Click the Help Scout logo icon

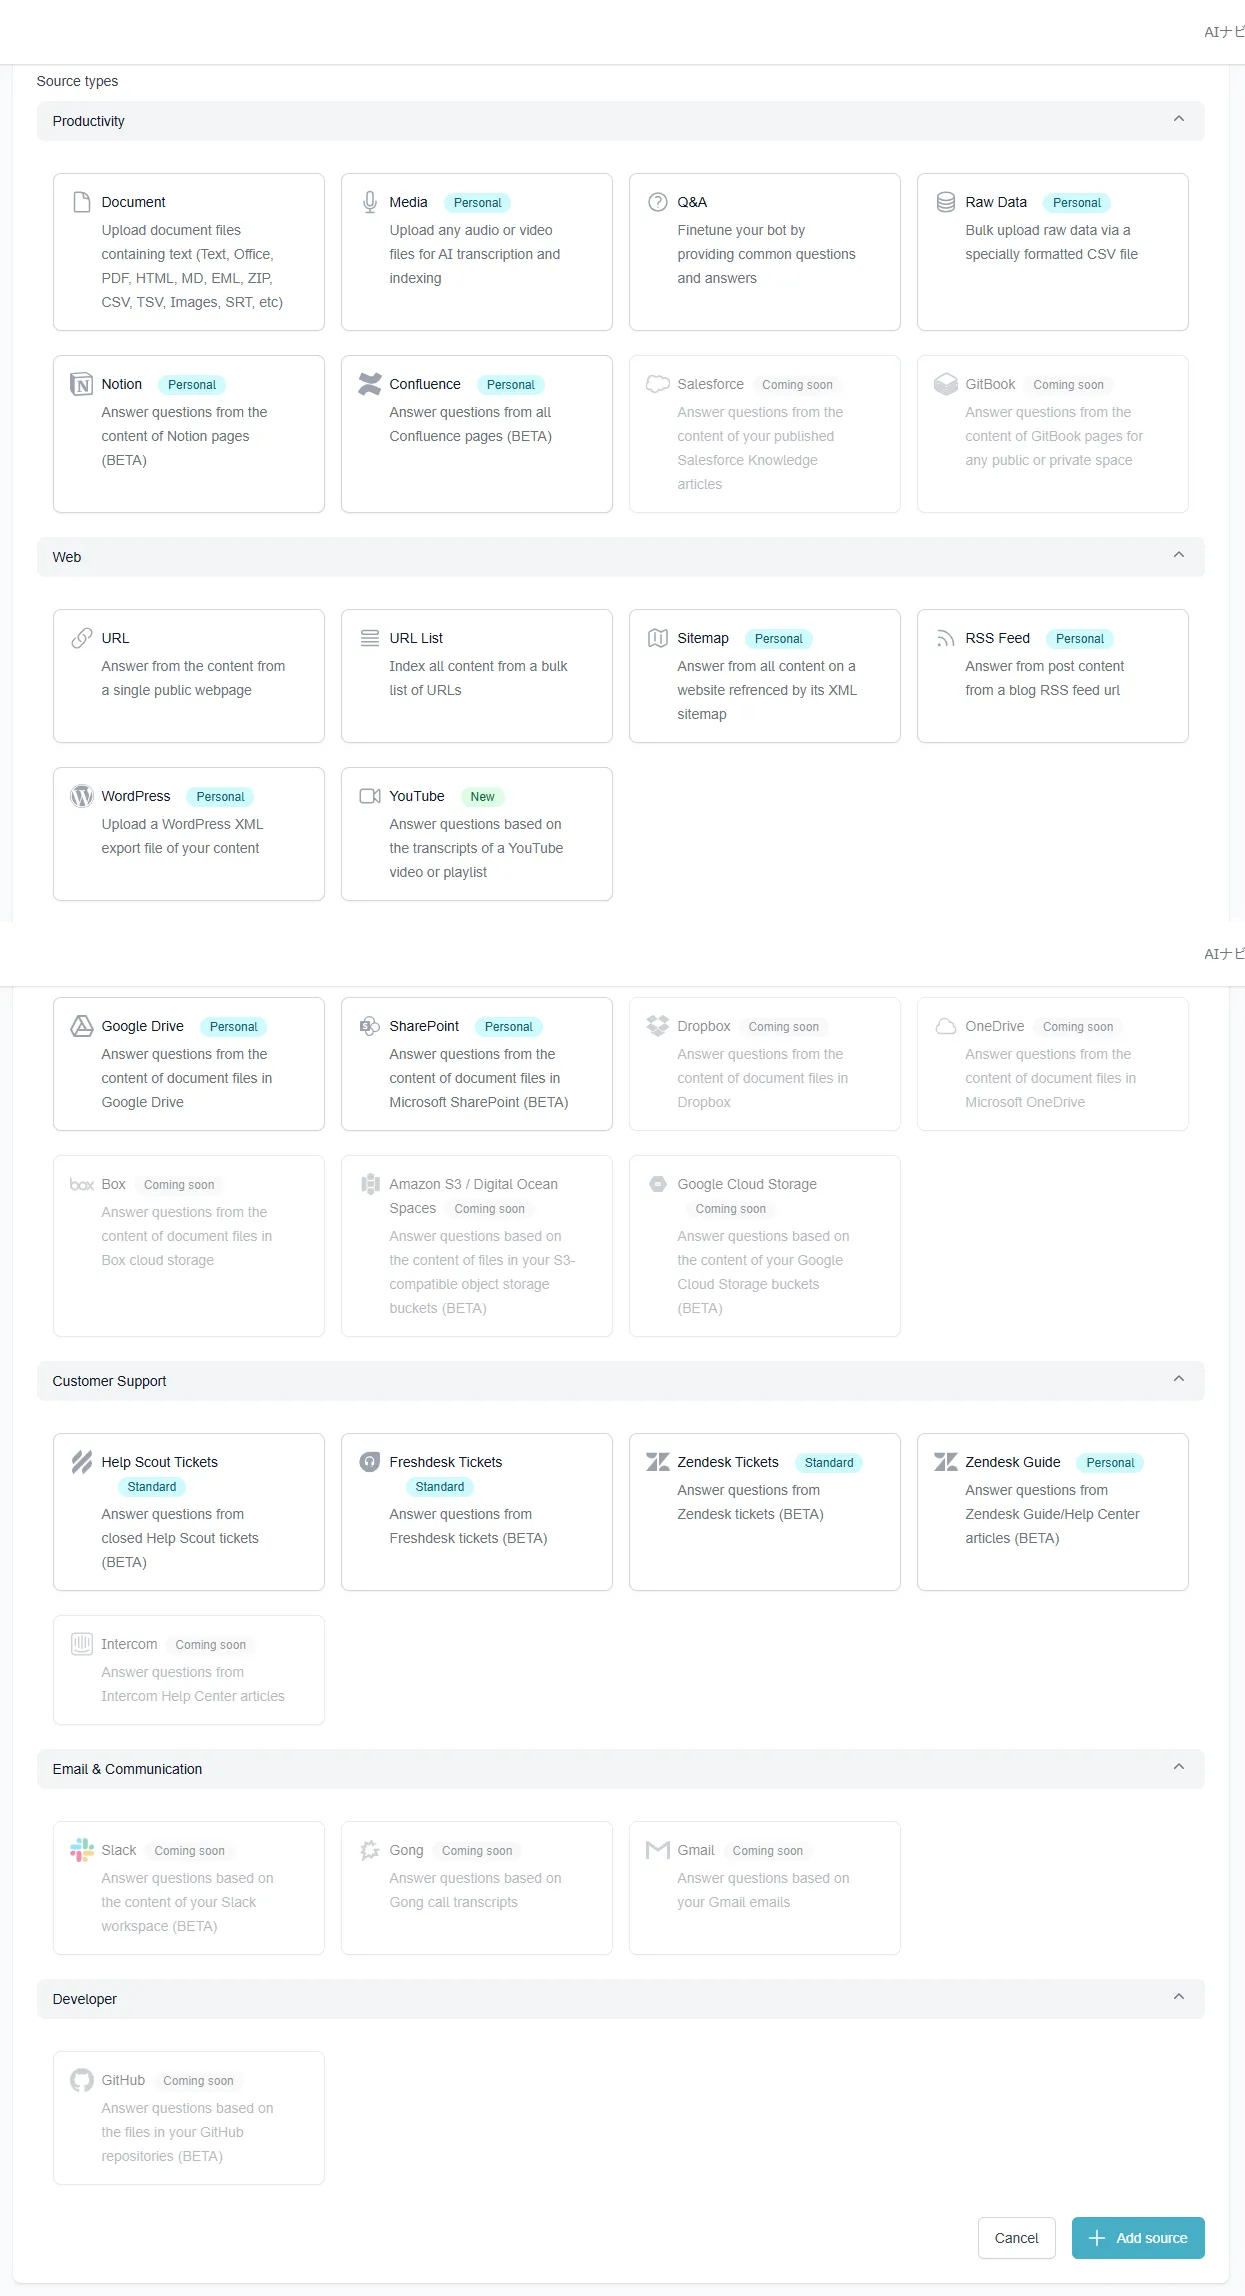pos(82,1462)
